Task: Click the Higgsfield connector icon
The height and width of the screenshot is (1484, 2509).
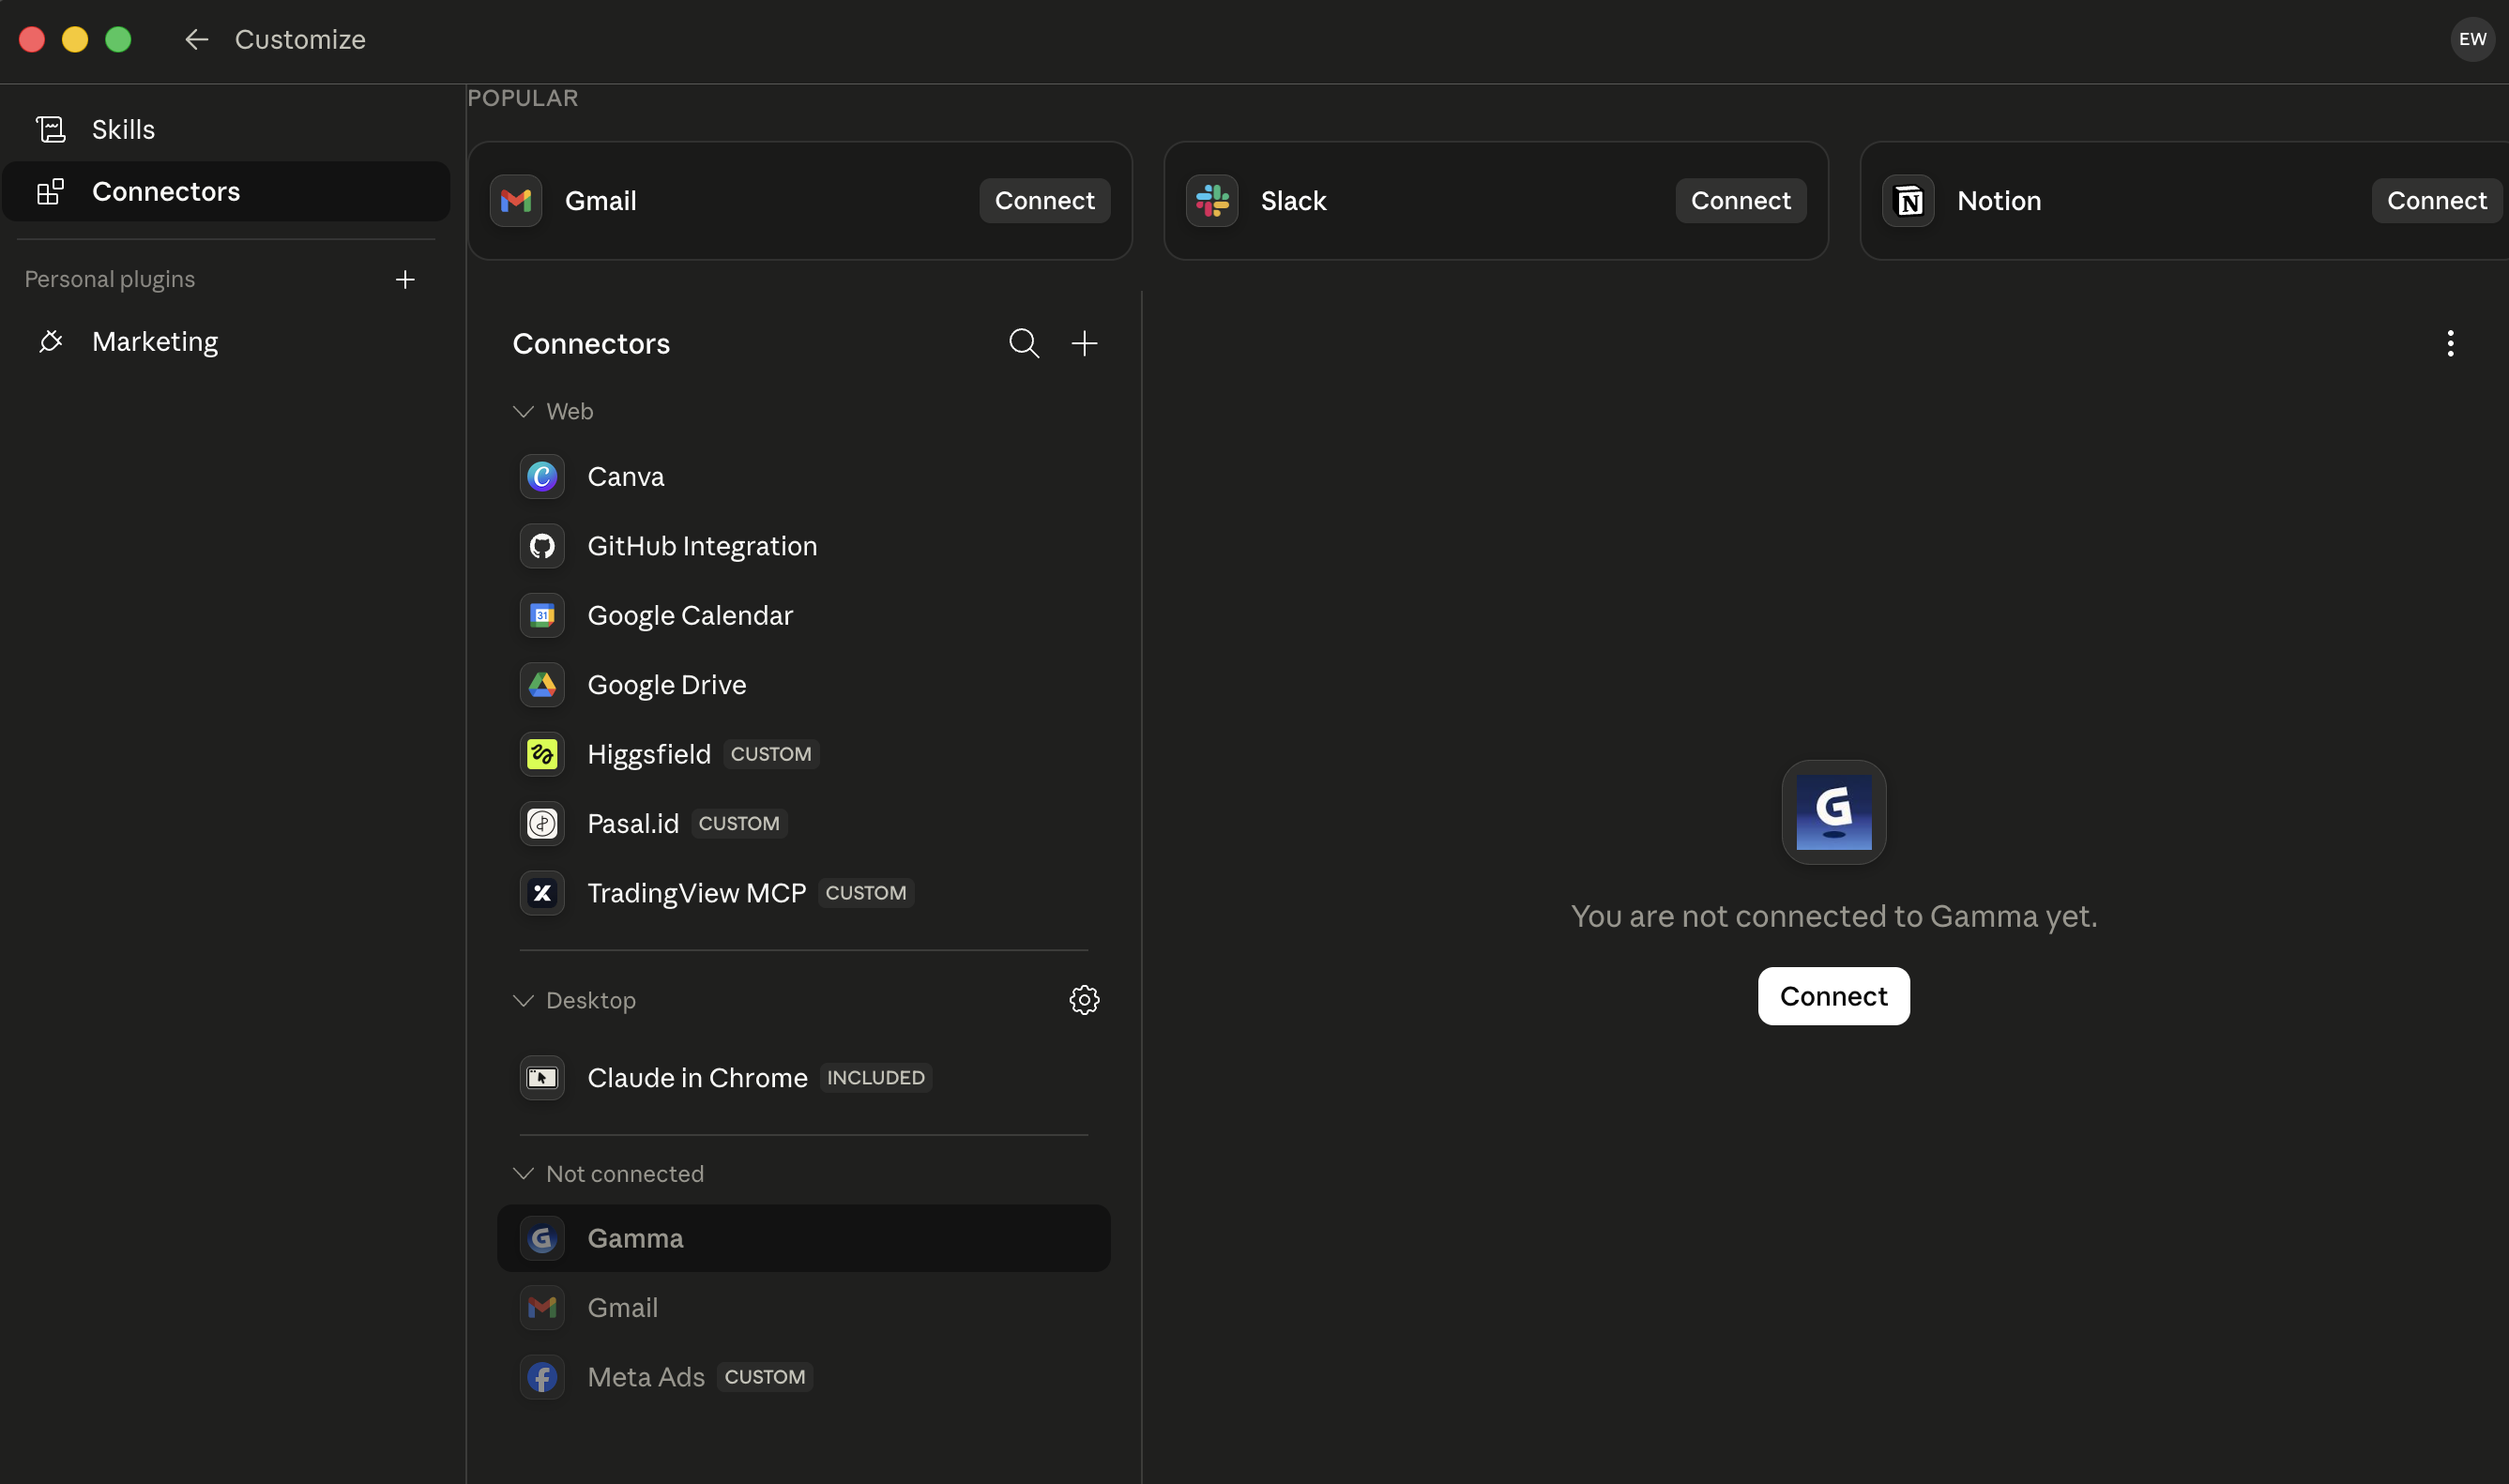Action: pos(542,754)
